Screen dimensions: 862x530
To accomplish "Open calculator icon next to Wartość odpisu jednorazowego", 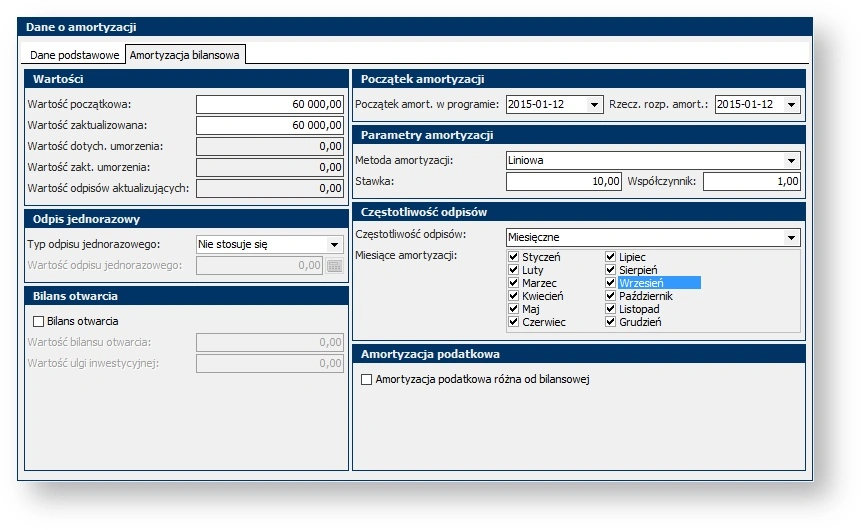I will point(334,266).
